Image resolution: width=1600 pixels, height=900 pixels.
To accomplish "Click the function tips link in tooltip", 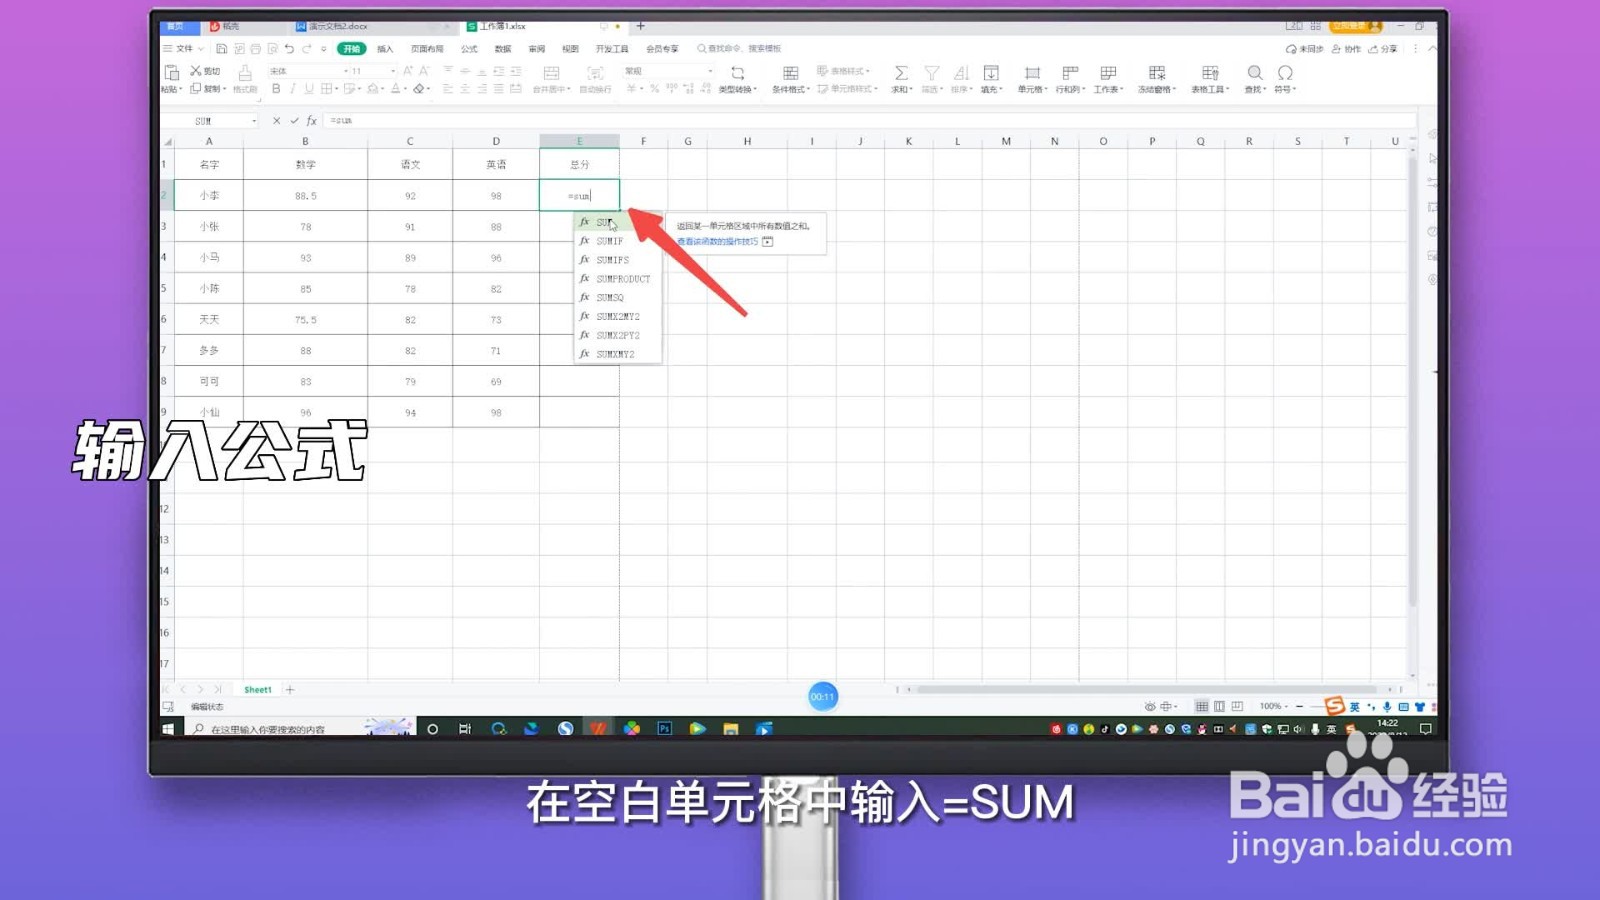I will pos(717,242).
